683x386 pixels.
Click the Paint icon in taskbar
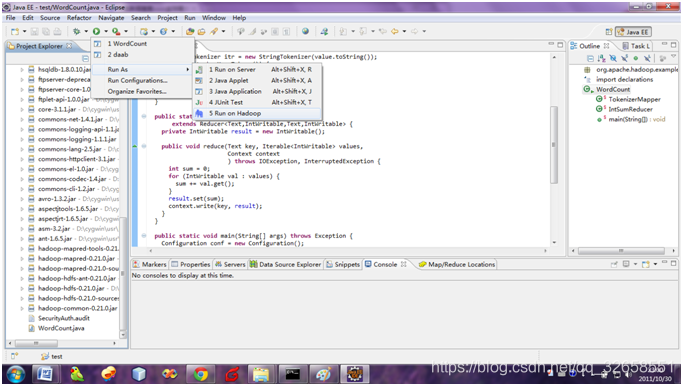tap(323, 374)
